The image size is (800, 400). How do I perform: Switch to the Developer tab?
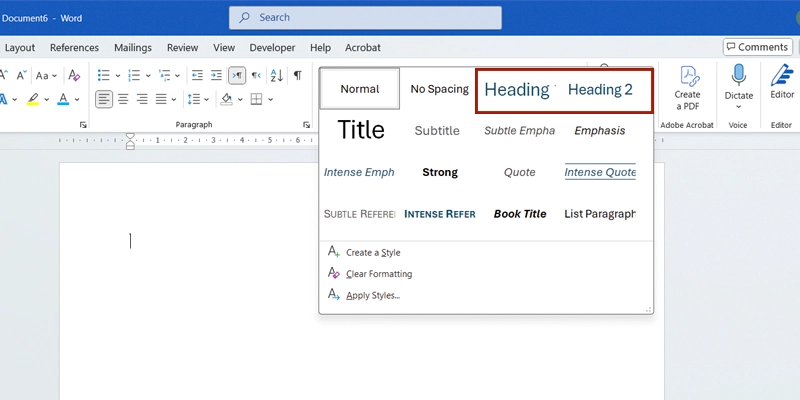point(272,47)
